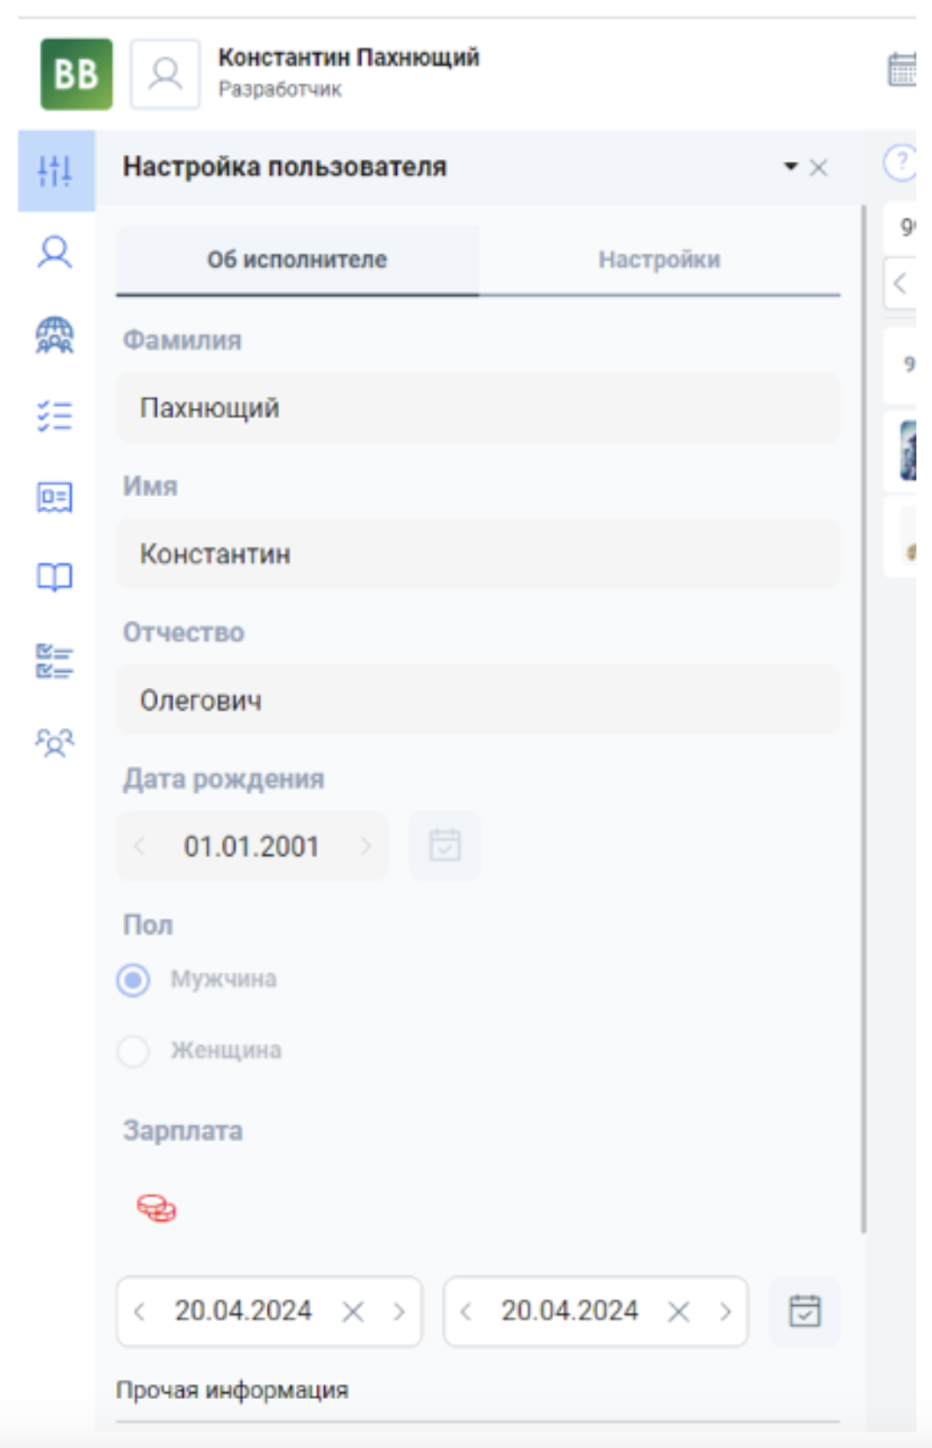Viewport: 932px width, 1448px height.
Task: Switch to the Об исполнителе tab
Action: pyautogui.click(x=297, y=260)
